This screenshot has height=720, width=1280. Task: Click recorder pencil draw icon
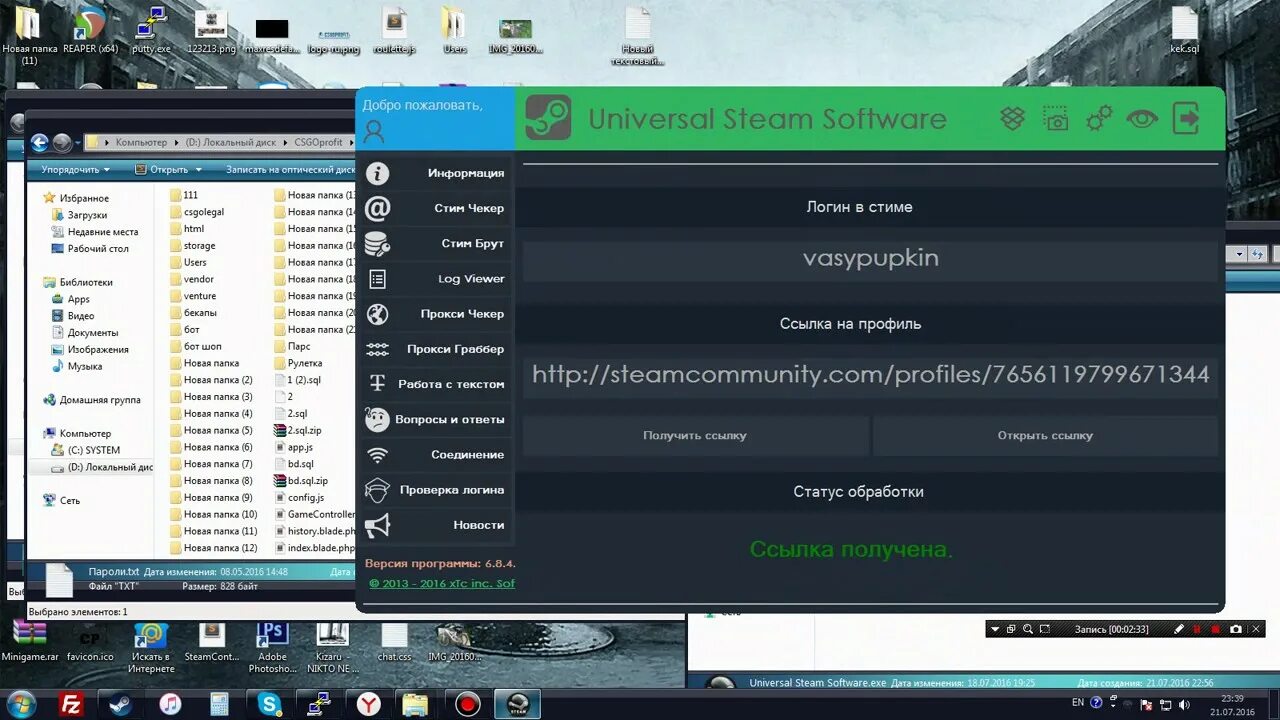click(1179, 629)
